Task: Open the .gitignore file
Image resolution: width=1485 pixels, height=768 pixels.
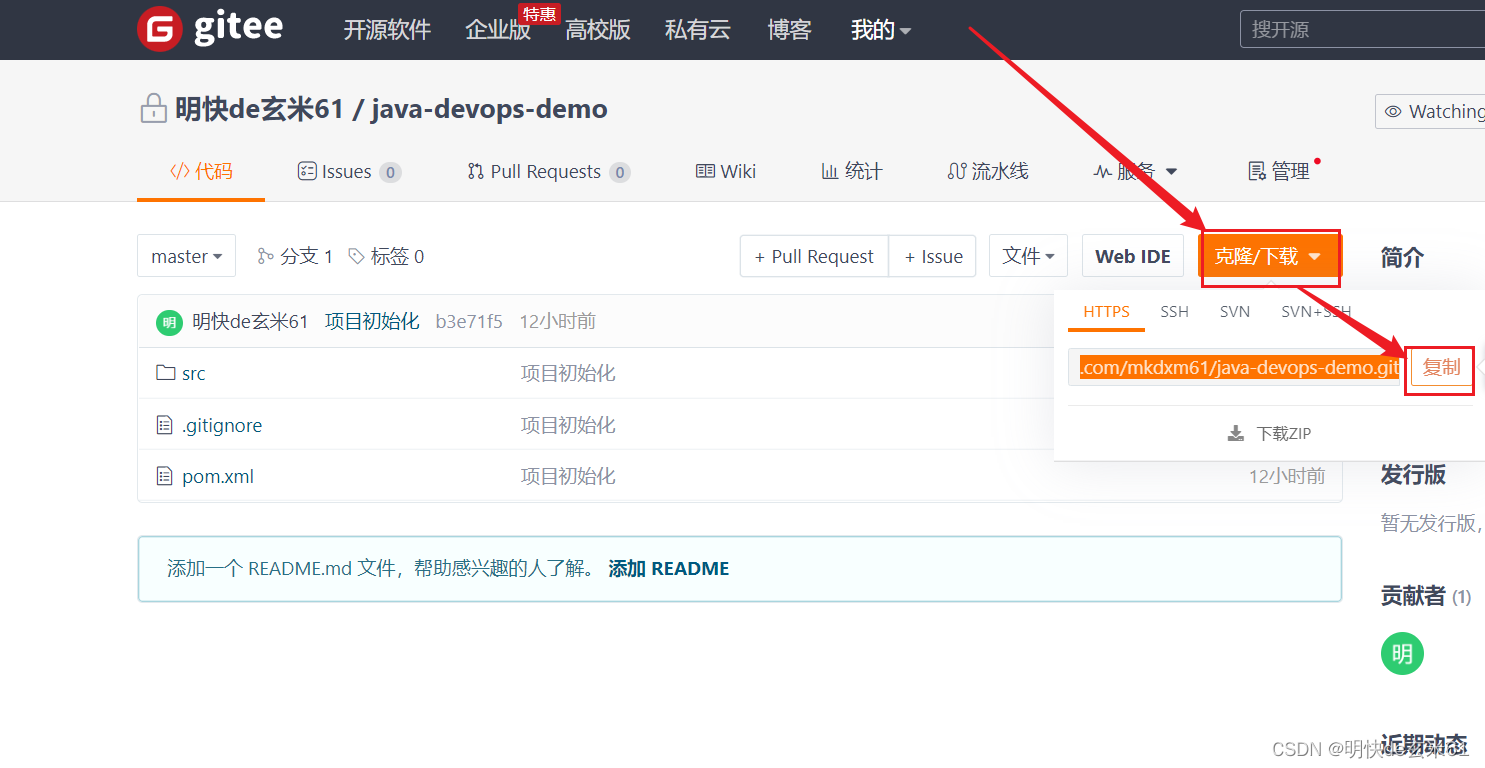Action: click(222, 425)
